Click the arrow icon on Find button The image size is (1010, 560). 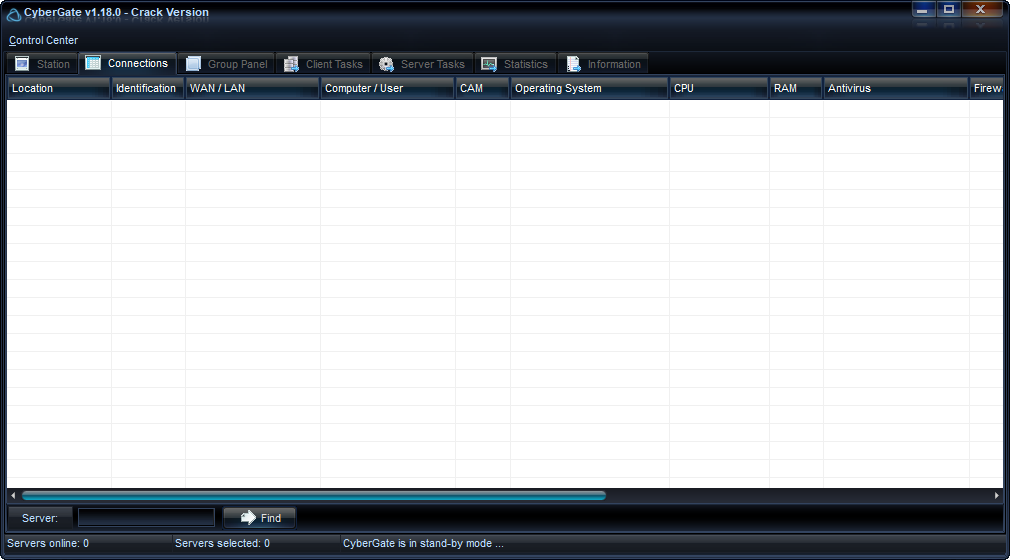[x=248, y=517]
